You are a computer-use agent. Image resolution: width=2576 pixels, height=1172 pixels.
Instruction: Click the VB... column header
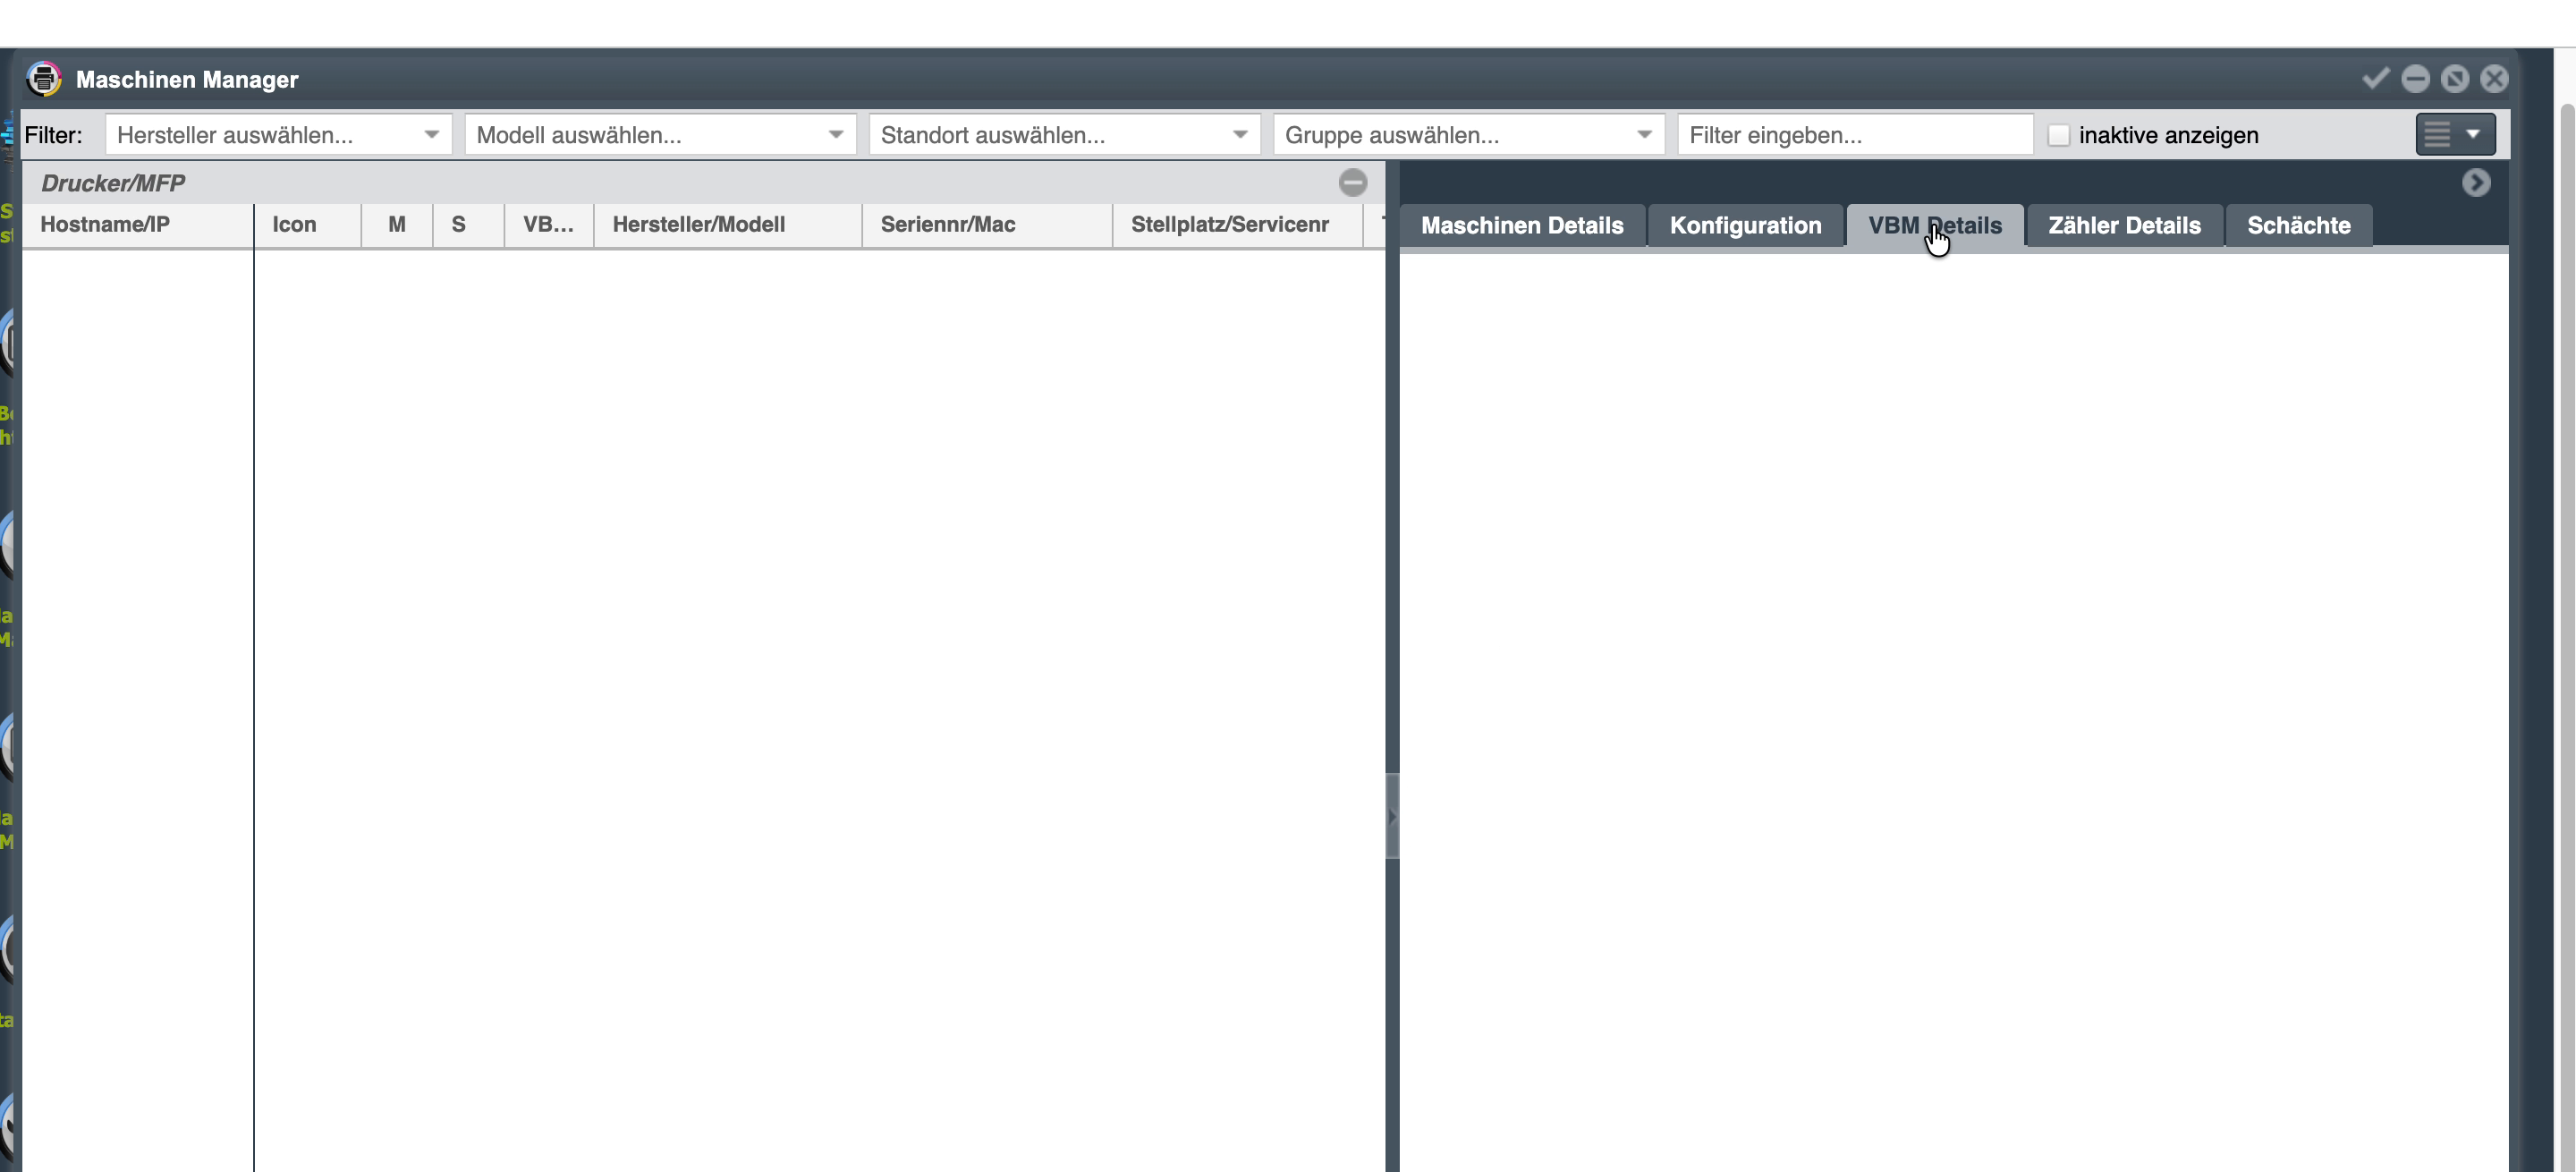[549, 225]
